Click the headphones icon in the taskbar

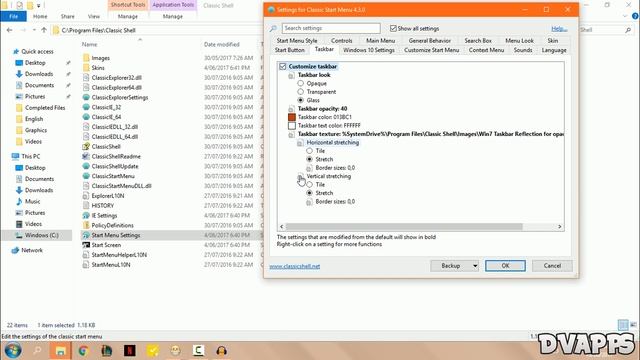tap(222, 351)
